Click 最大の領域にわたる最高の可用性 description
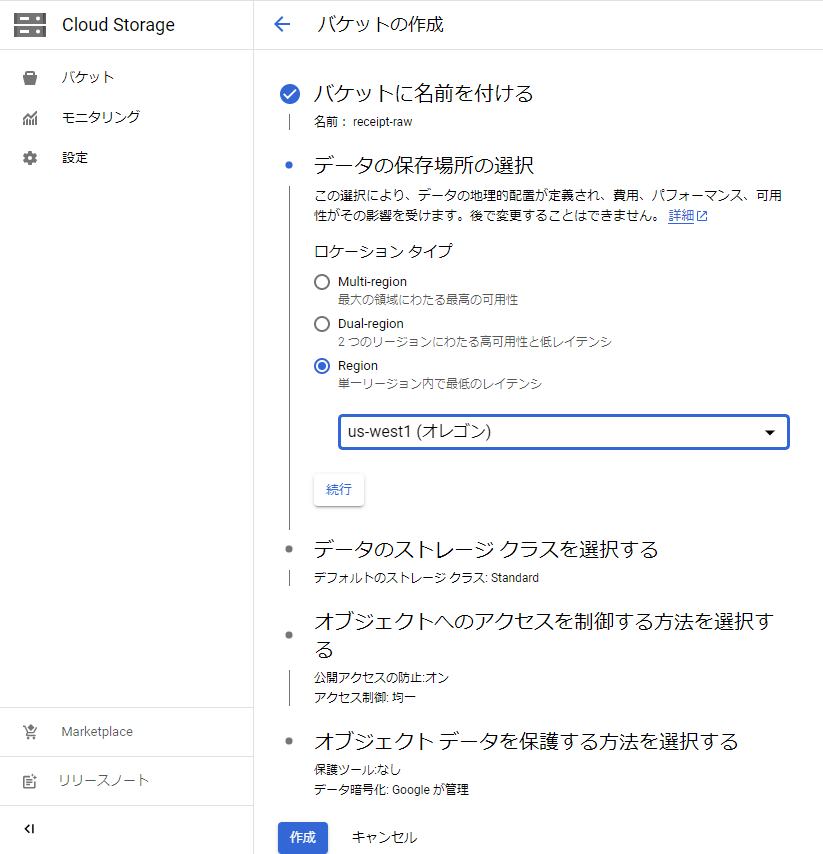Screen dimensions: 823x854 [x=428, y=300]
